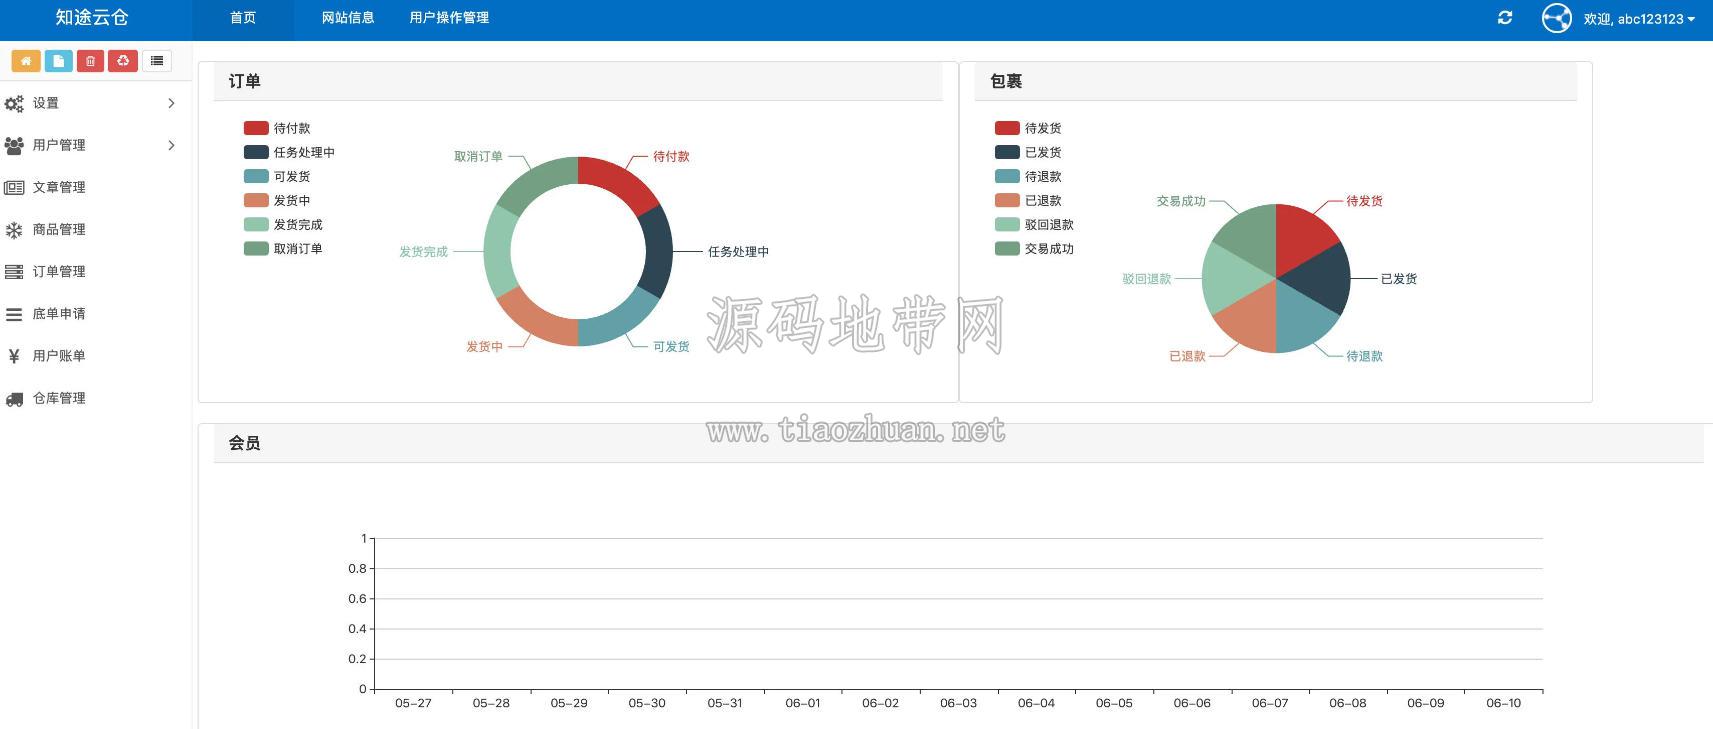
Task: Click the light green 发货完成 donut segment
Action: click(x=498, y=251)
